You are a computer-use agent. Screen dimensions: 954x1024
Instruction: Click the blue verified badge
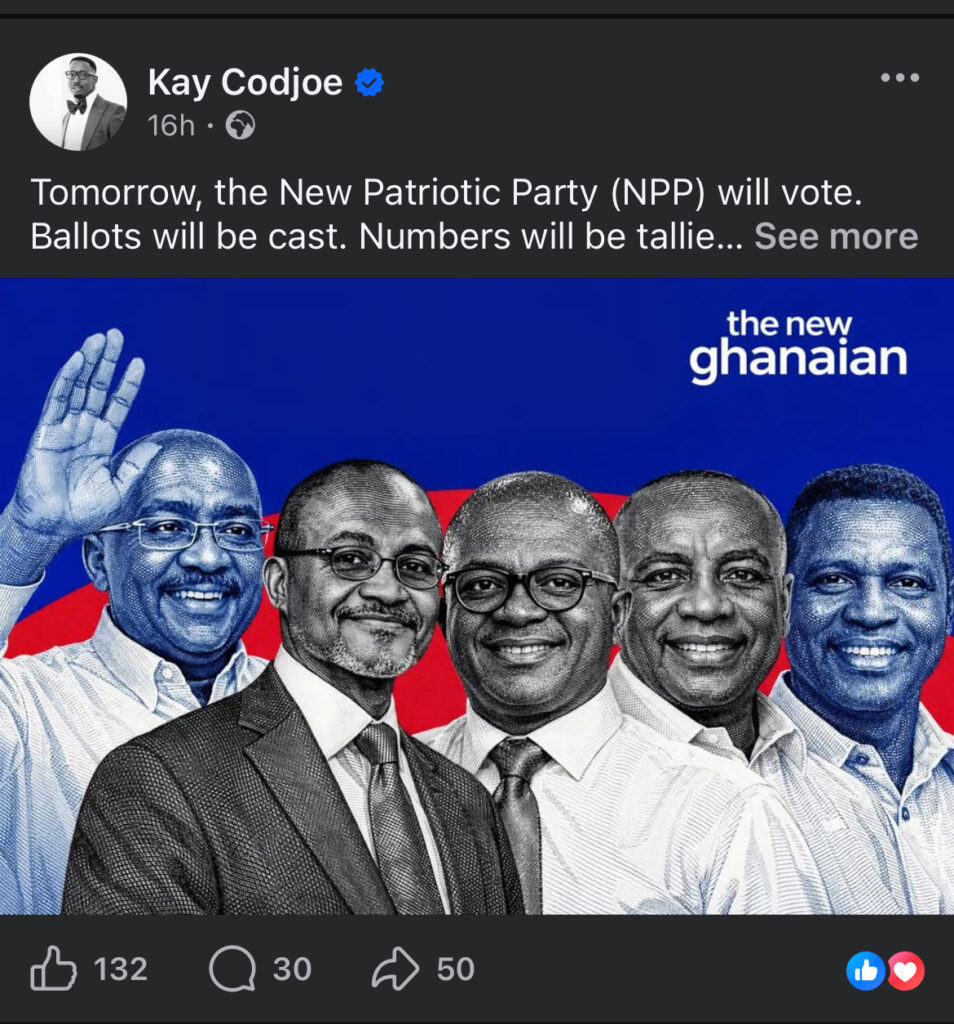370,83
